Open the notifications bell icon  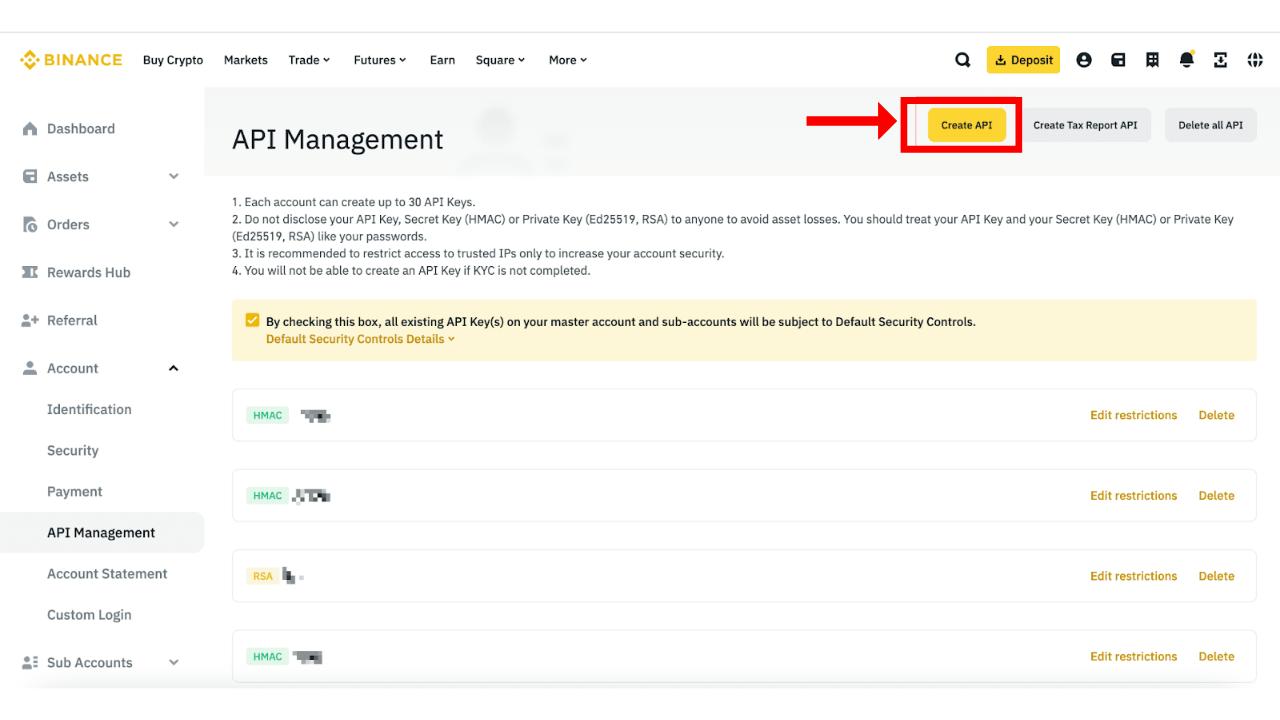click(1187, 60)
